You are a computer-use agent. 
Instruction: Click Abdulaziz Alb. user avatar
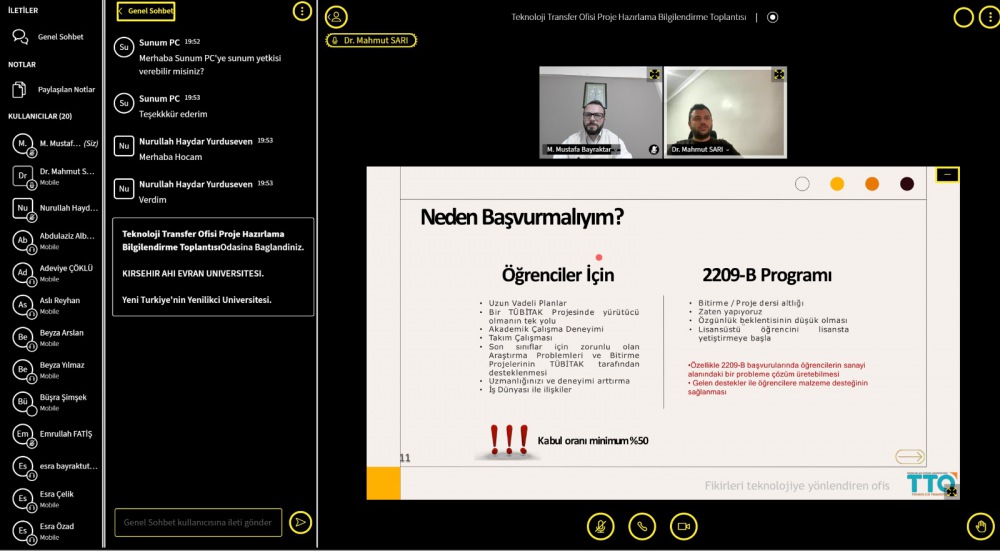tap(23, 240)
